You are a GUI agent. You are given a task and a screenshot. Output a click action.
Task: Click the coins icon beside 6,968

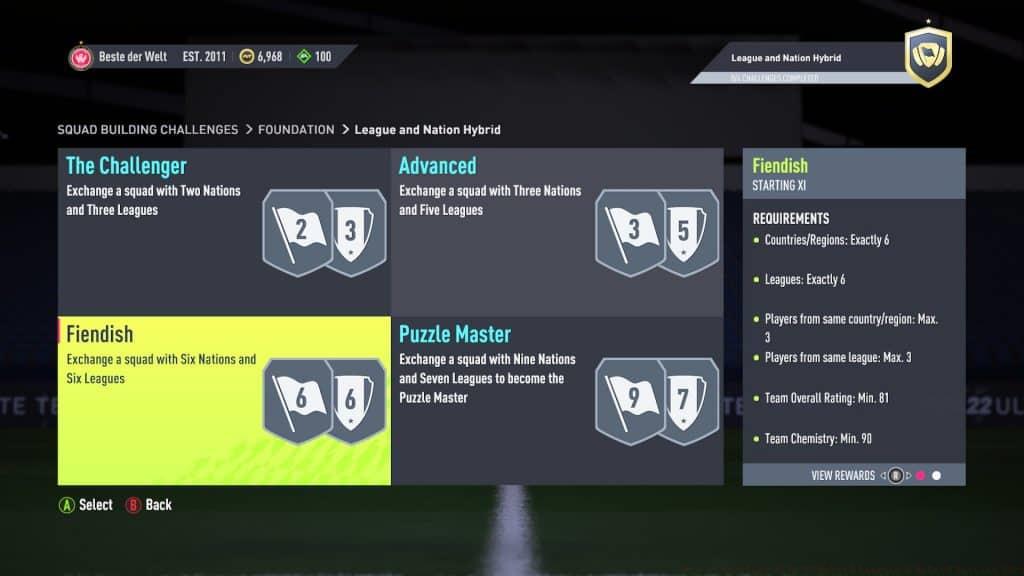pyautogui.click(x=246, y=57)
